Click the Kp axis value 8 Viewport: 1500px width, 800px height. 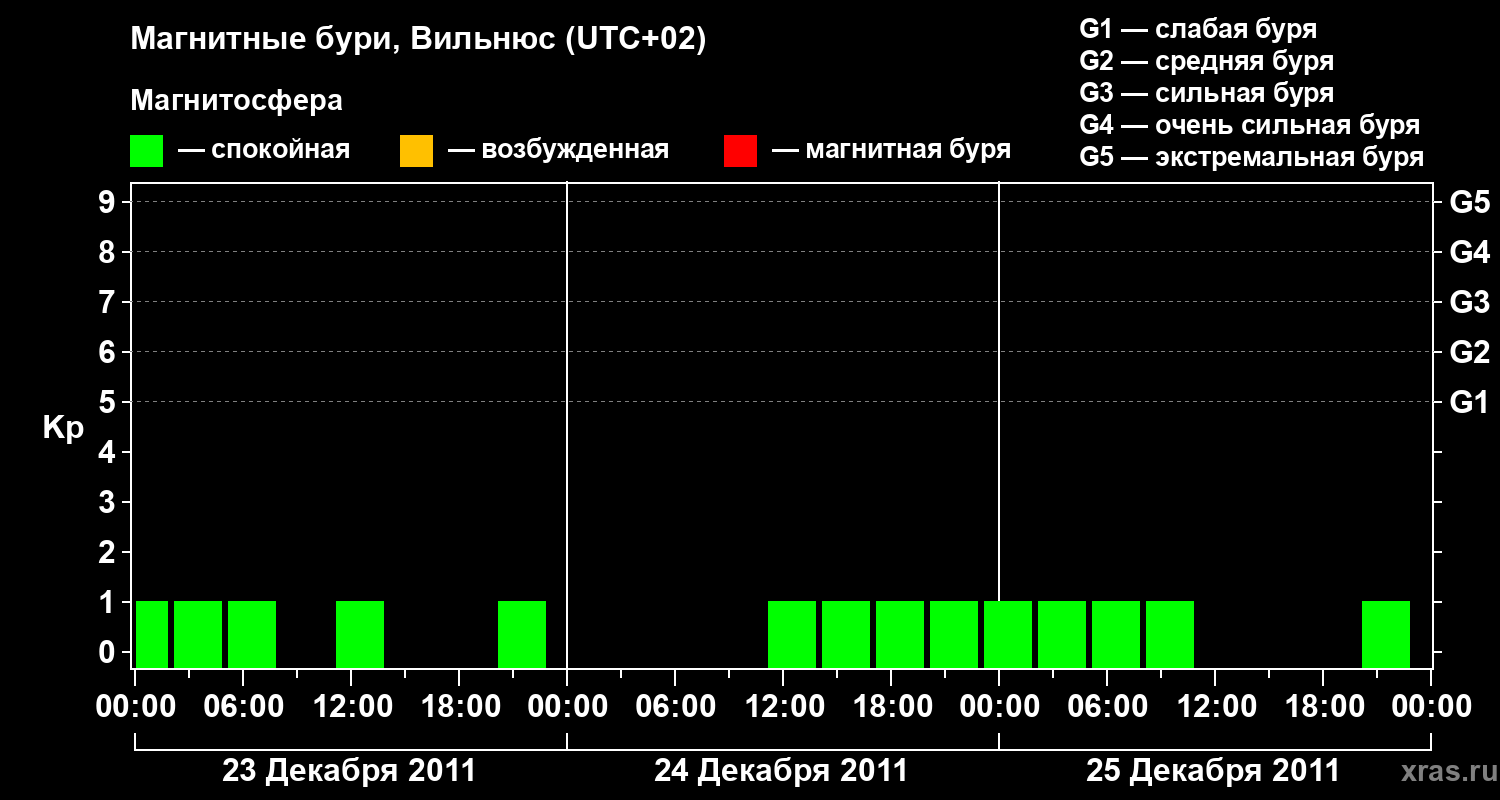click(x=109, y=252)
